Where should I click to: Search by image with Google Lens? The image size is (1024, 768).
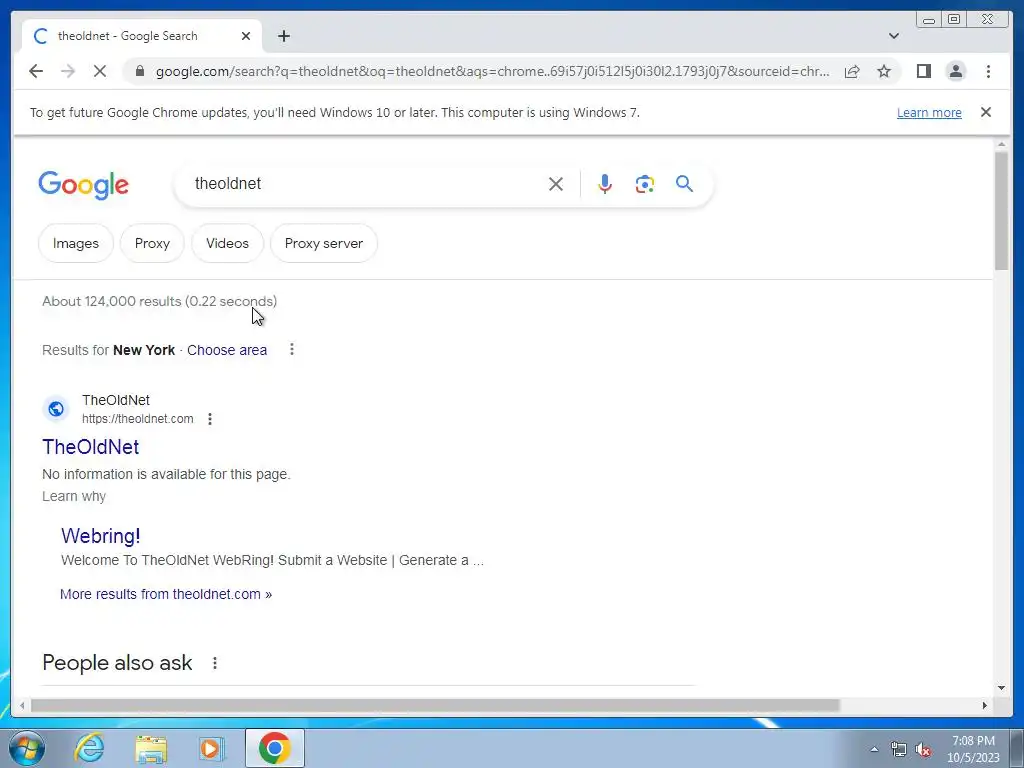point(645,184)
